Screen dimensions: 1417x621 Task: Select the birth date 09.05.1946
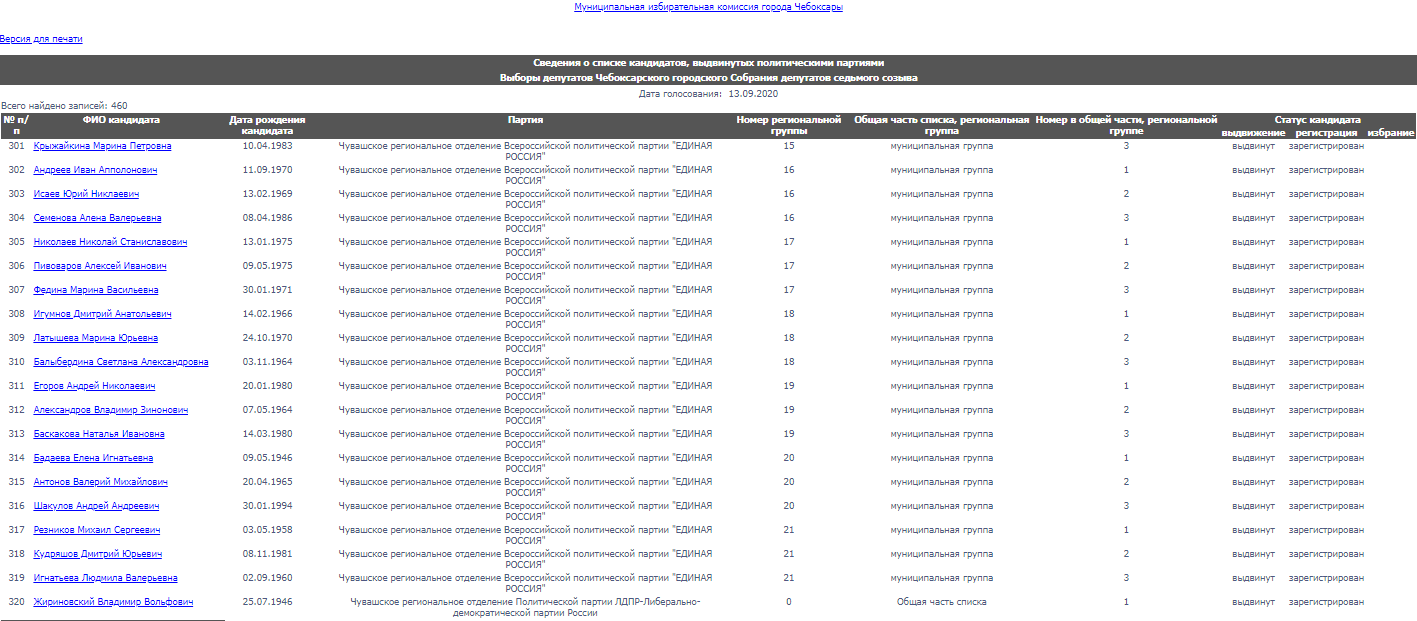point(267,458)
